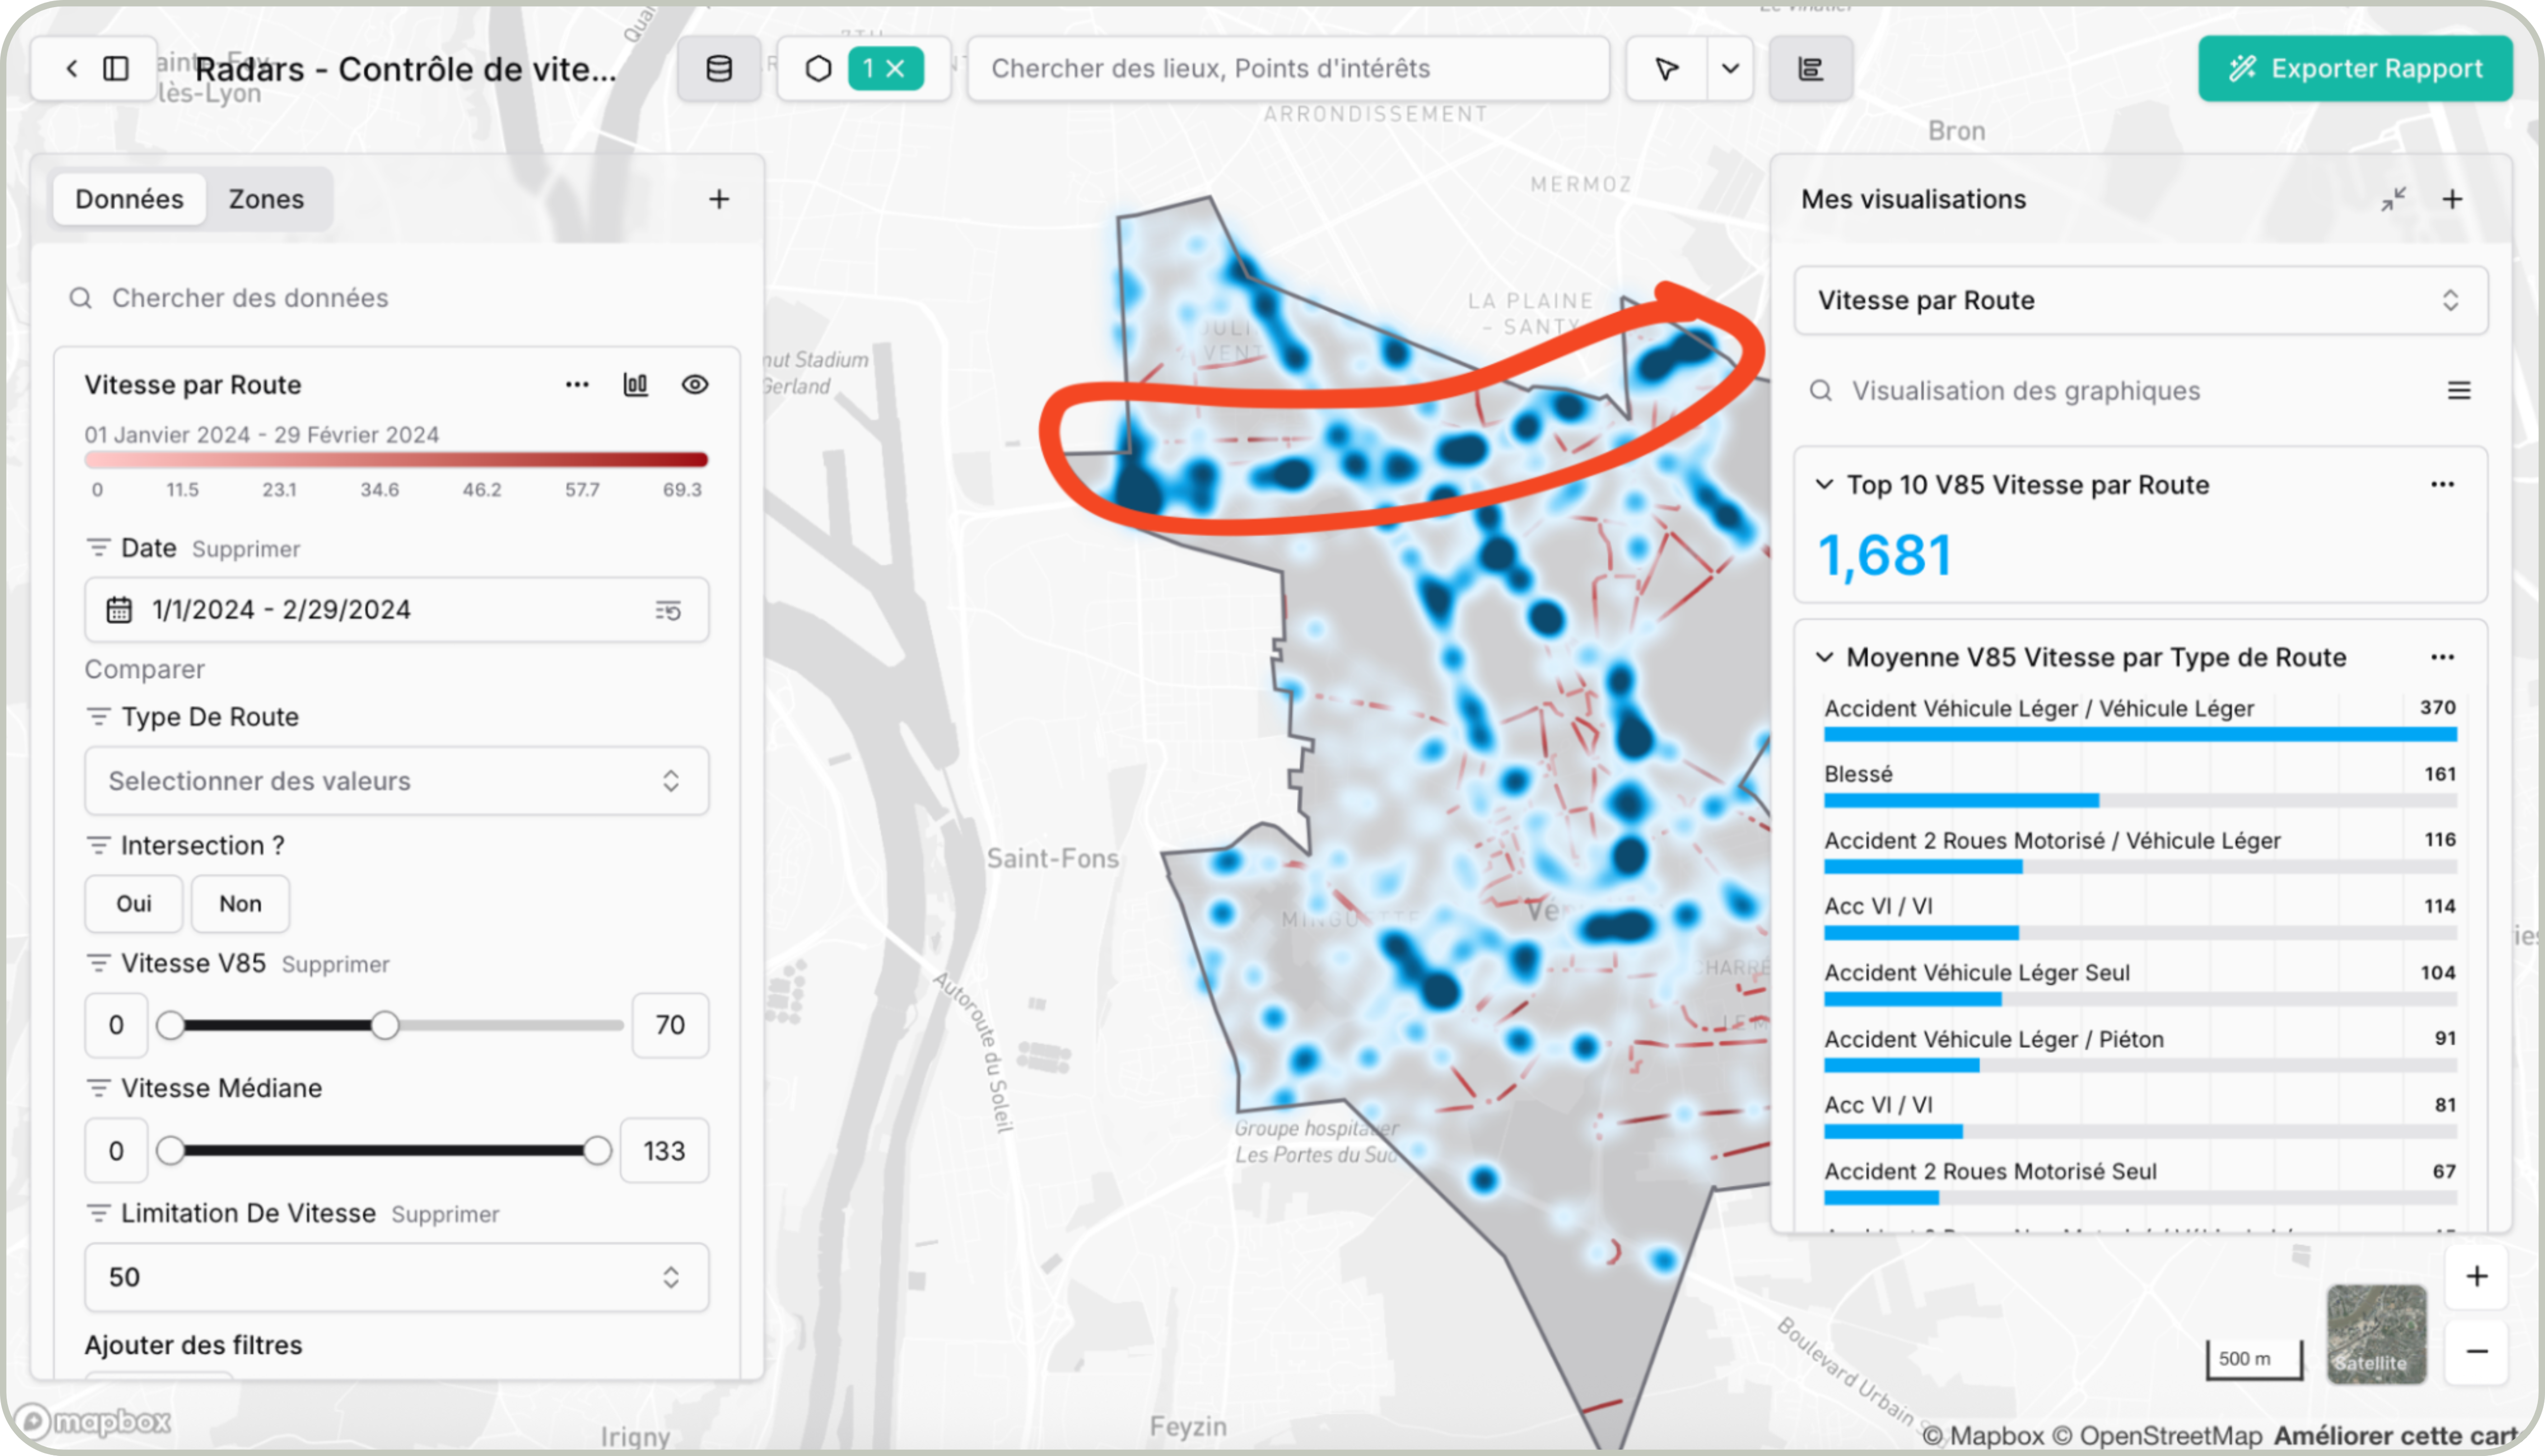Select Oui for Intersection filter
Screen dimensions: 2545x1456
click(x=134, y=904)
